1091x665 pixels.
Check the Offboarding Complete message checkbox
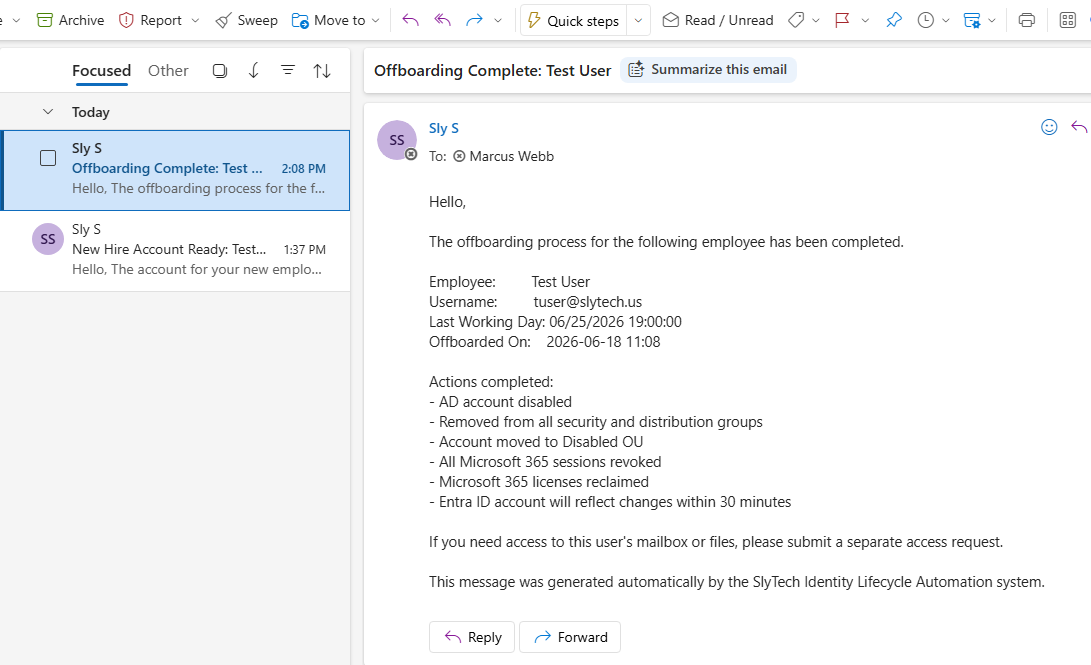tap(48, 158)
